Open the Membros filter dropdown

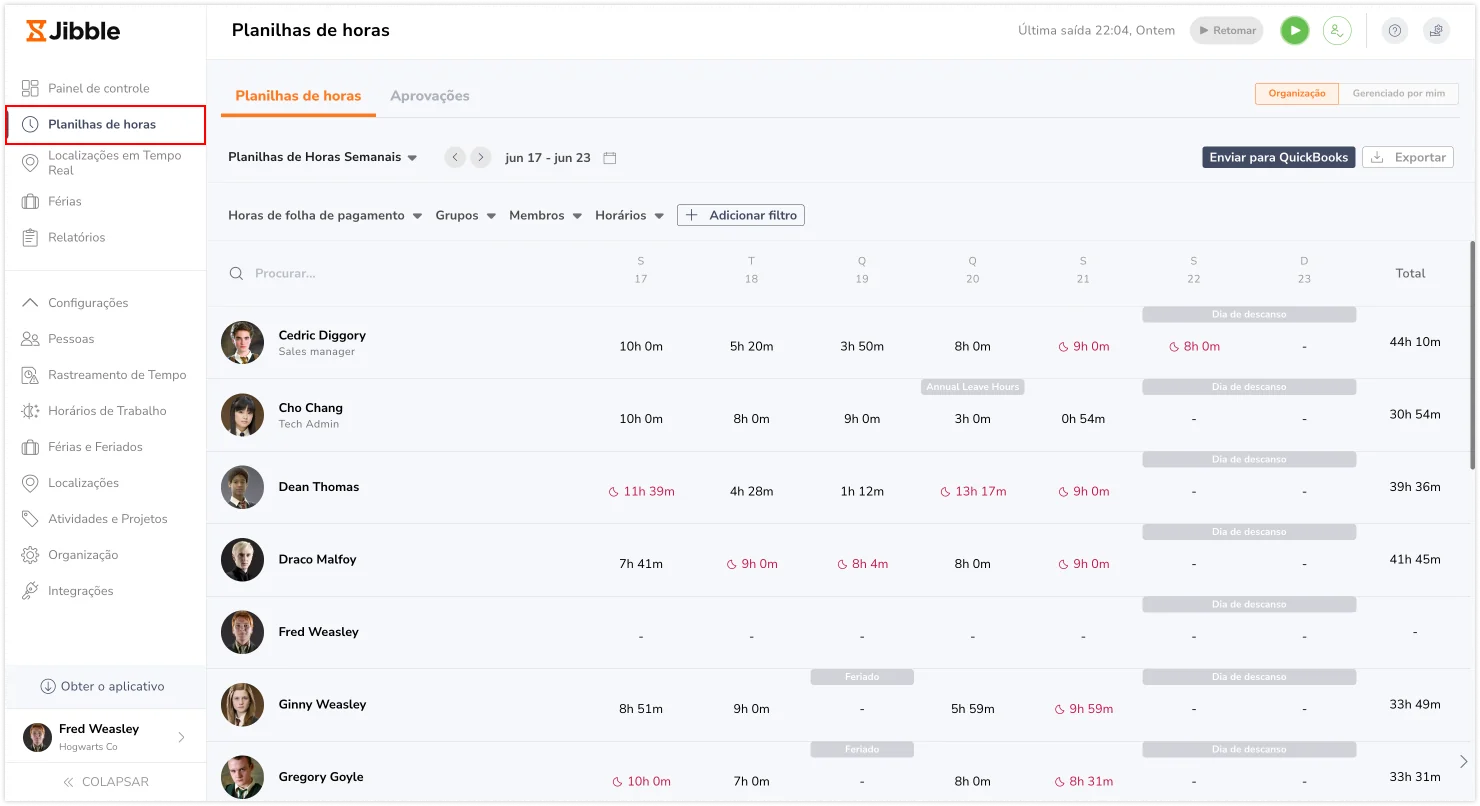click(x=545, y=216)
